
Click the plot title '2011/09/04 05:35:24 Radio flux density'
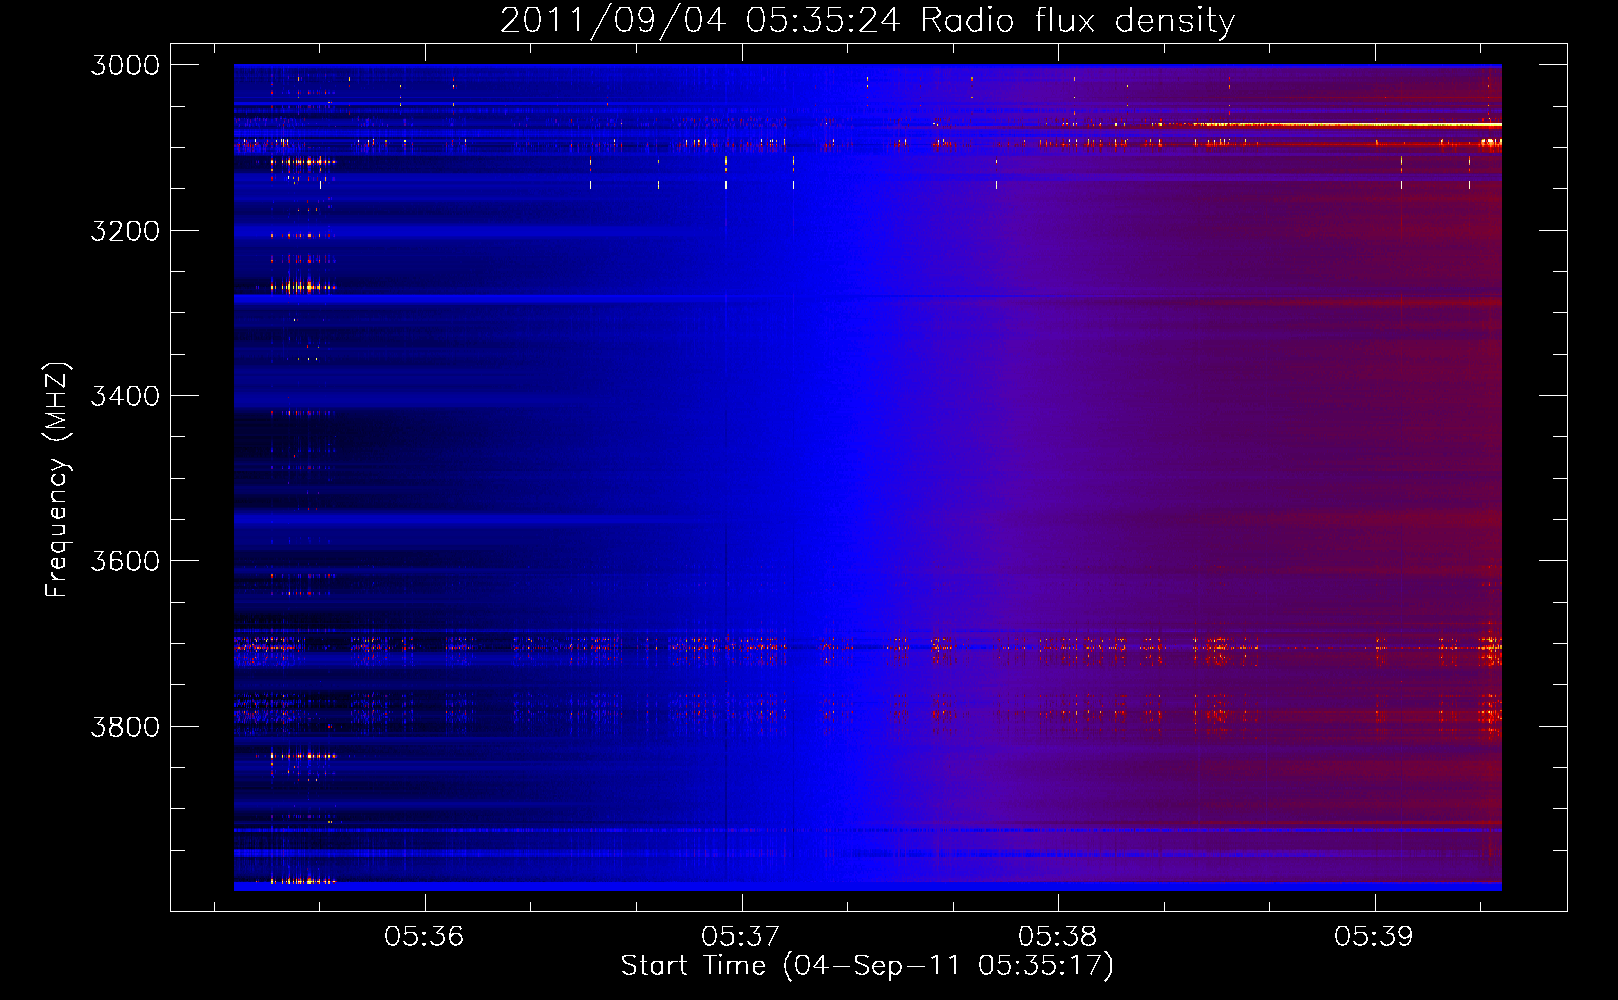[867, 20]
